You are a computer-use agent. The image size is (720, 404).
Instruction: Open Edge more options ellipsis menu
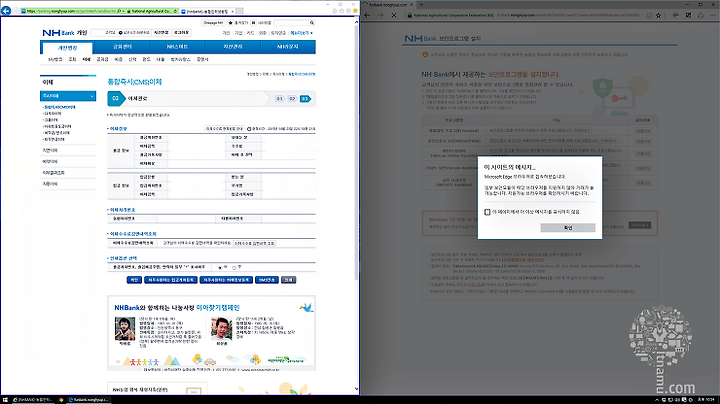(712, 15)
